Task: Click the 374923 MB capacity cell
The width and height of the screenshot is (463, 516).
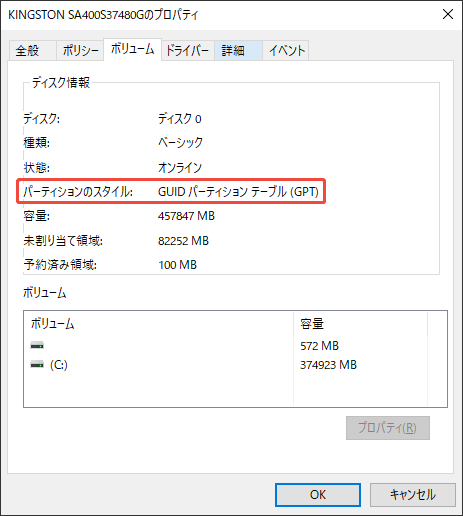Action: click(x=328, y=365)
